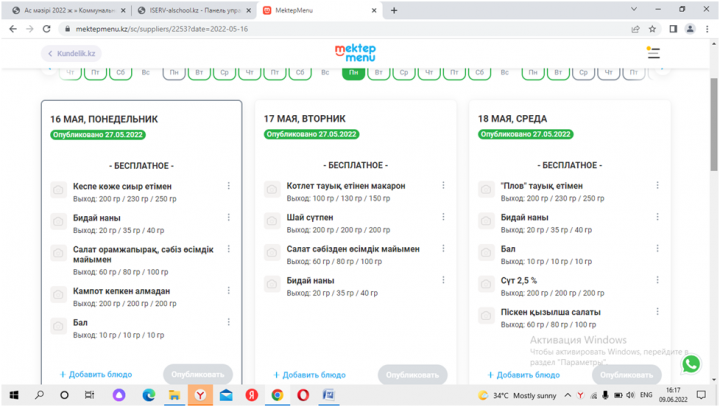Click photo placeholder for "Плов" тауық етімен
Image resolution: width=720 pixels, height=407 pixels.
[486, 189]
